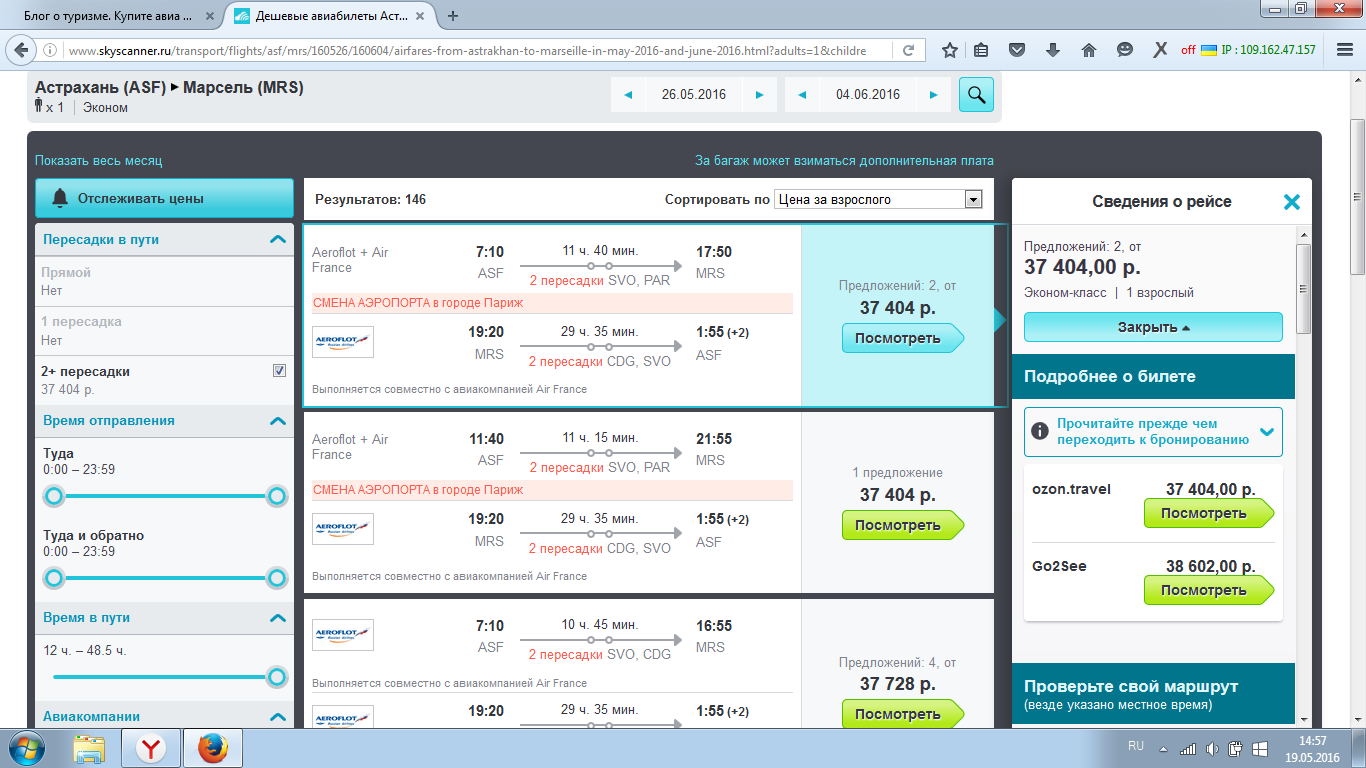Viewport: 1366px width, 768px height.
Task: Reload the page in address bar
Action: click(908, 50)
